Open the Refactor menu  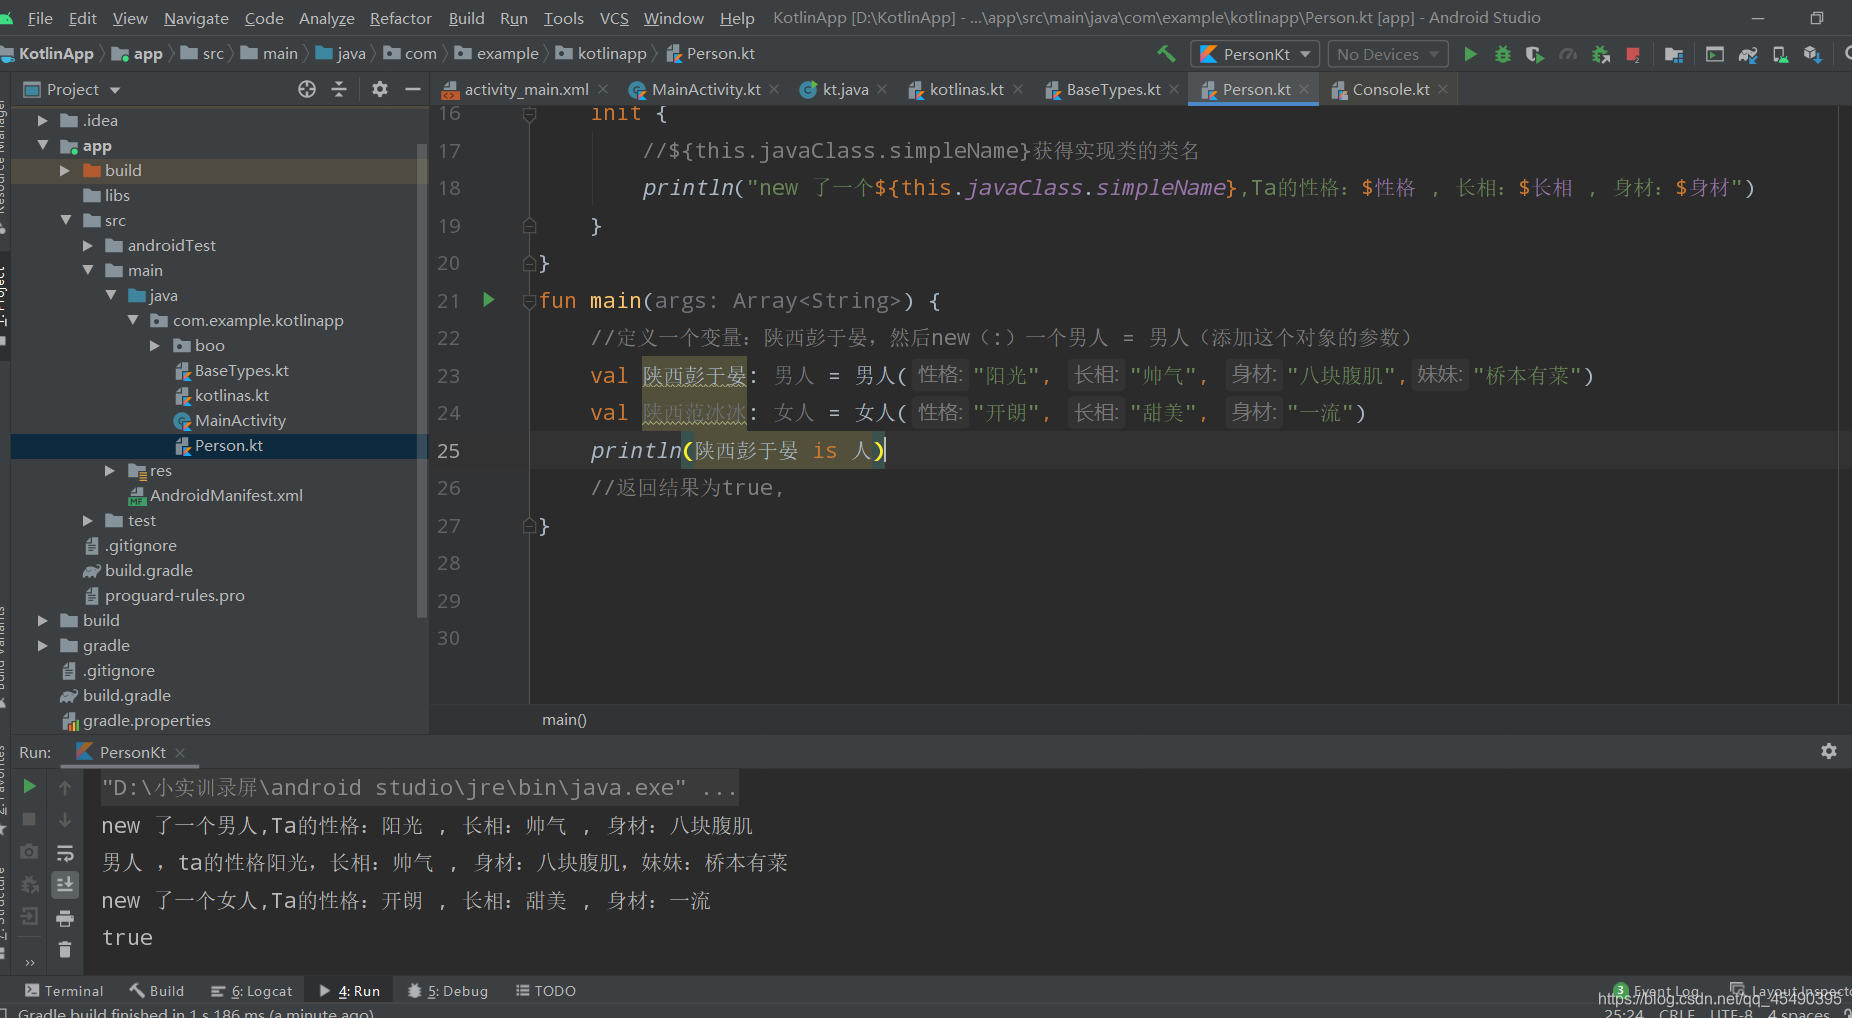point(400,18)
